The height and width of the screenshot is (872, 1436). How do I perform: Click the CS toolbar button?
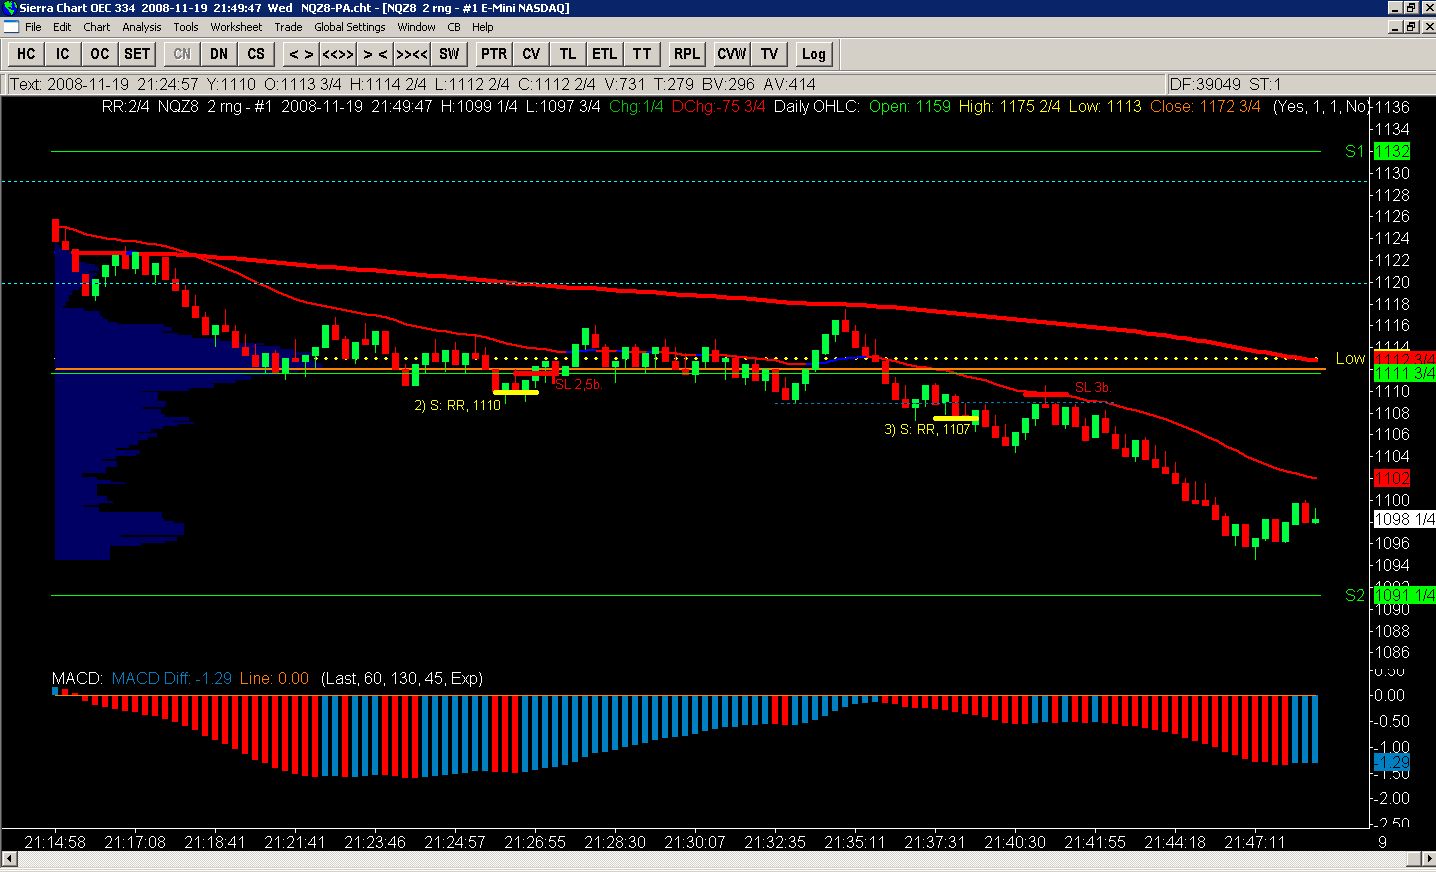(x=256, y=54)
